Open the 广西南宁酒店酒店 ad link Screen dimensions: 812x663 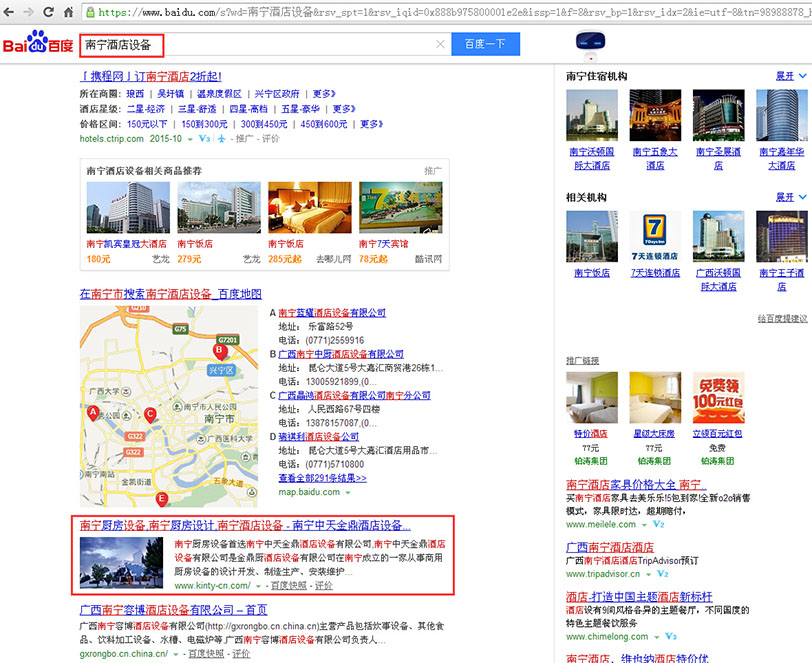610,547
